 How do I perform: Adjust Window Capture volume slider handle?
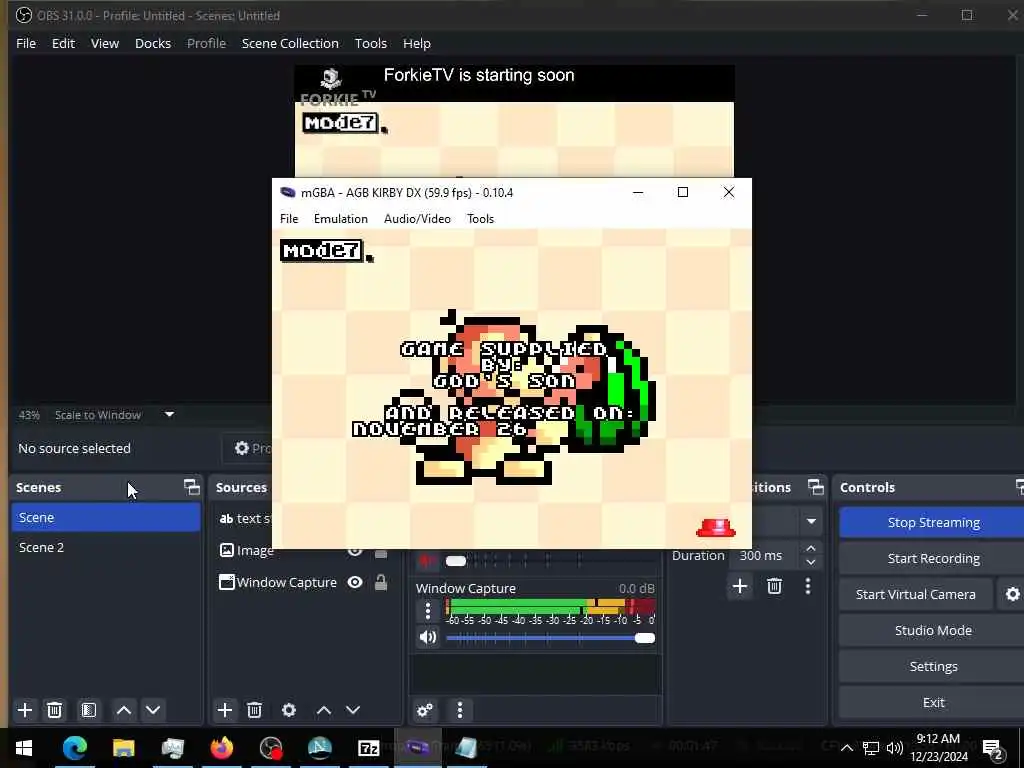point(645,638)
